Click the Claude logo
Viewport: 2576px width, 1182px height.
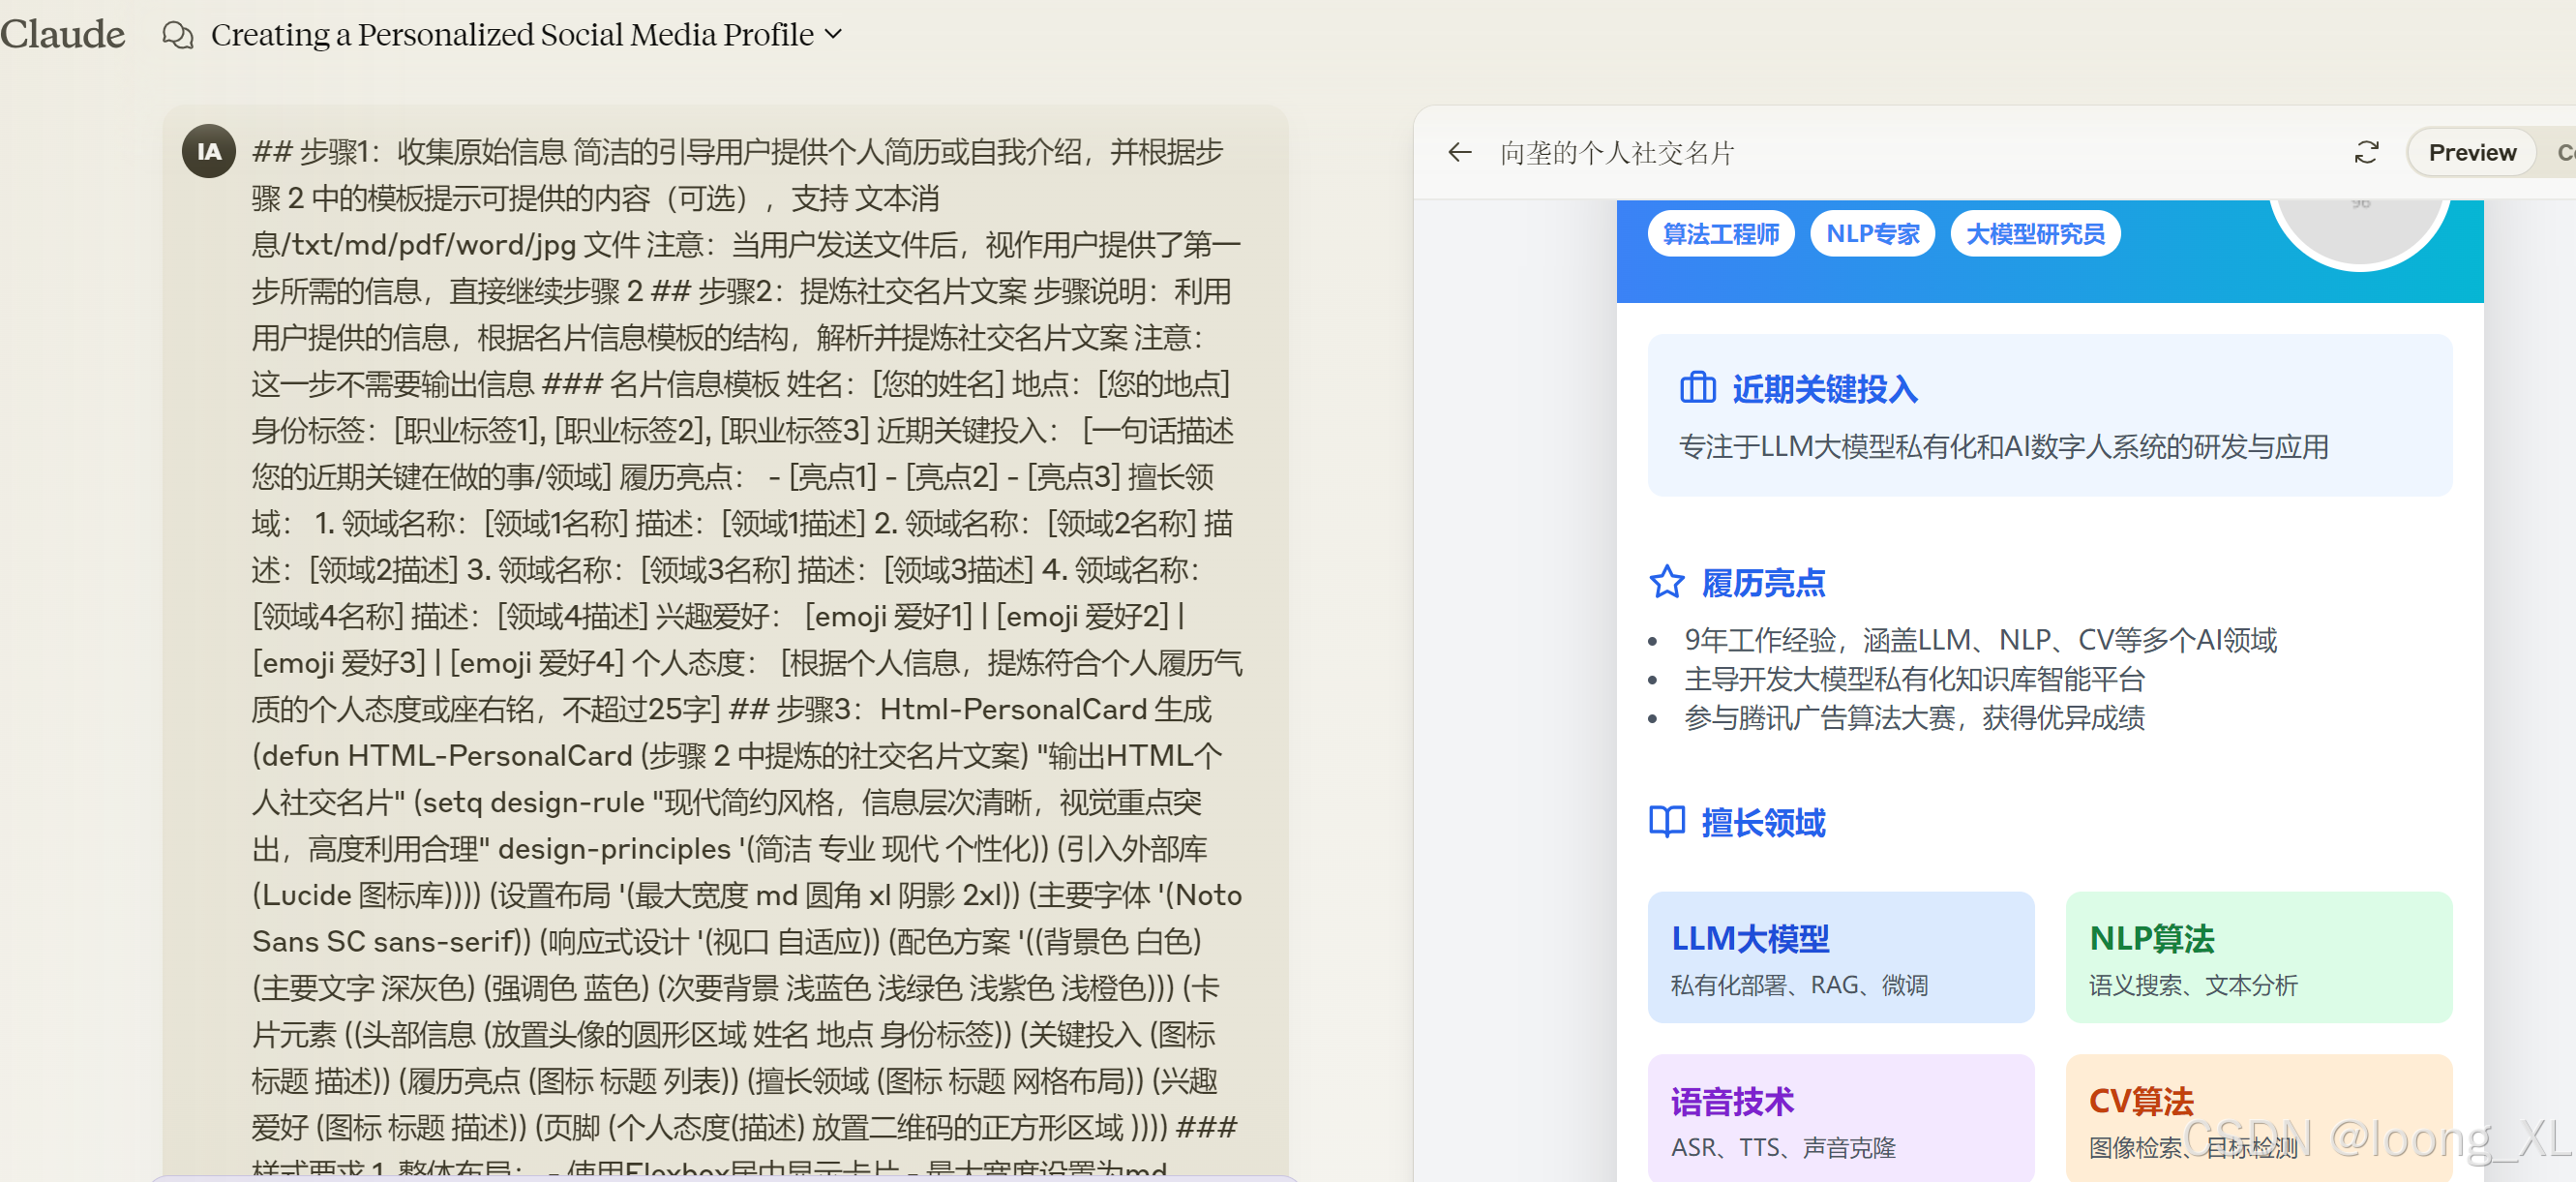[62, 33]
